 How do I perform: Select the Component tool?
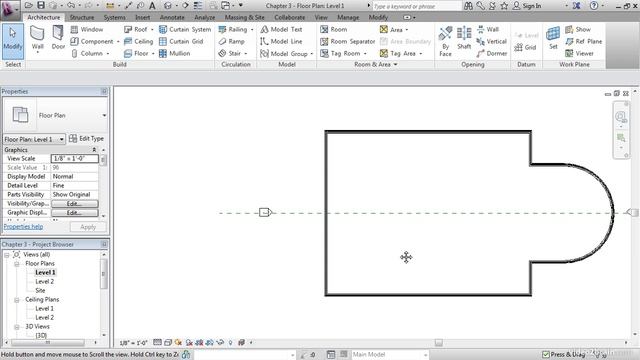click(x=92, y=41)
